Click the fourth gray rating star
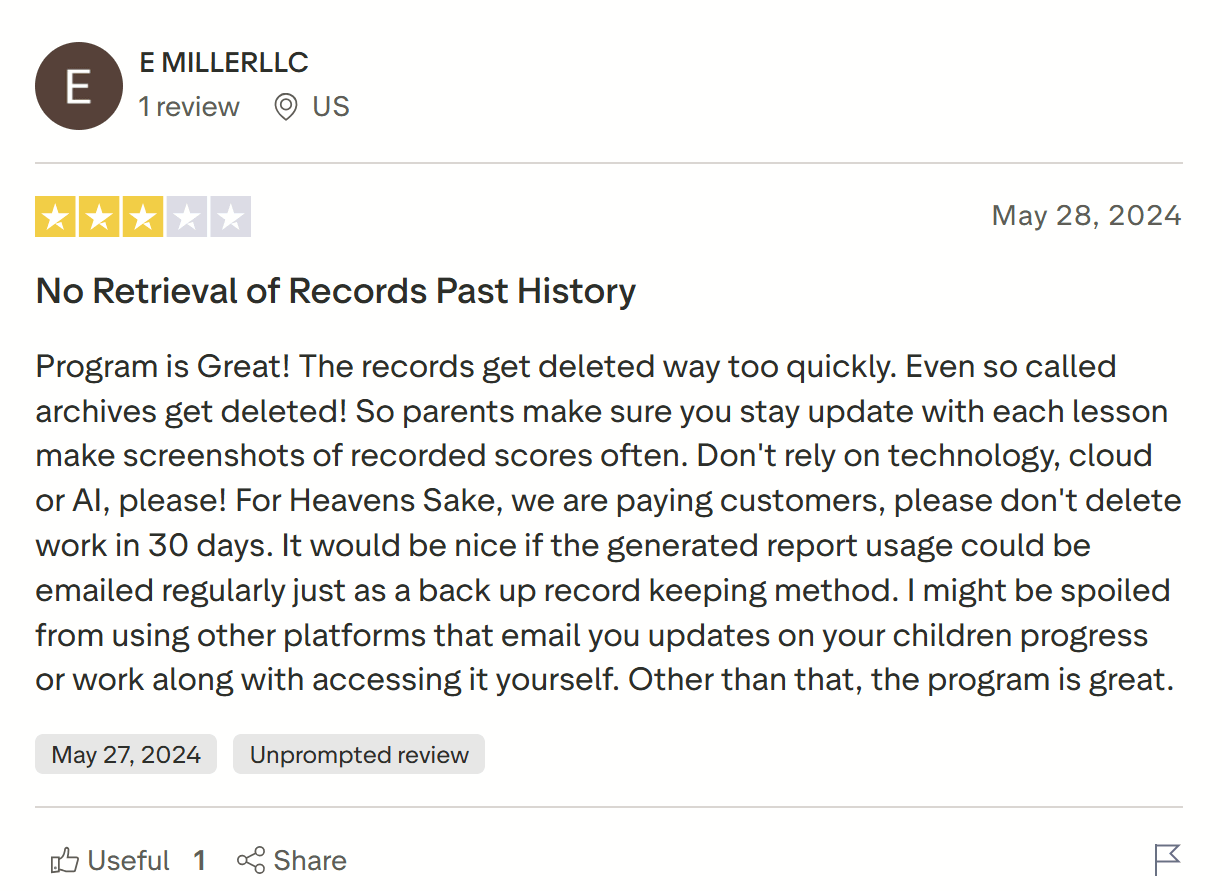1222x891 pixels. point(187,217)
